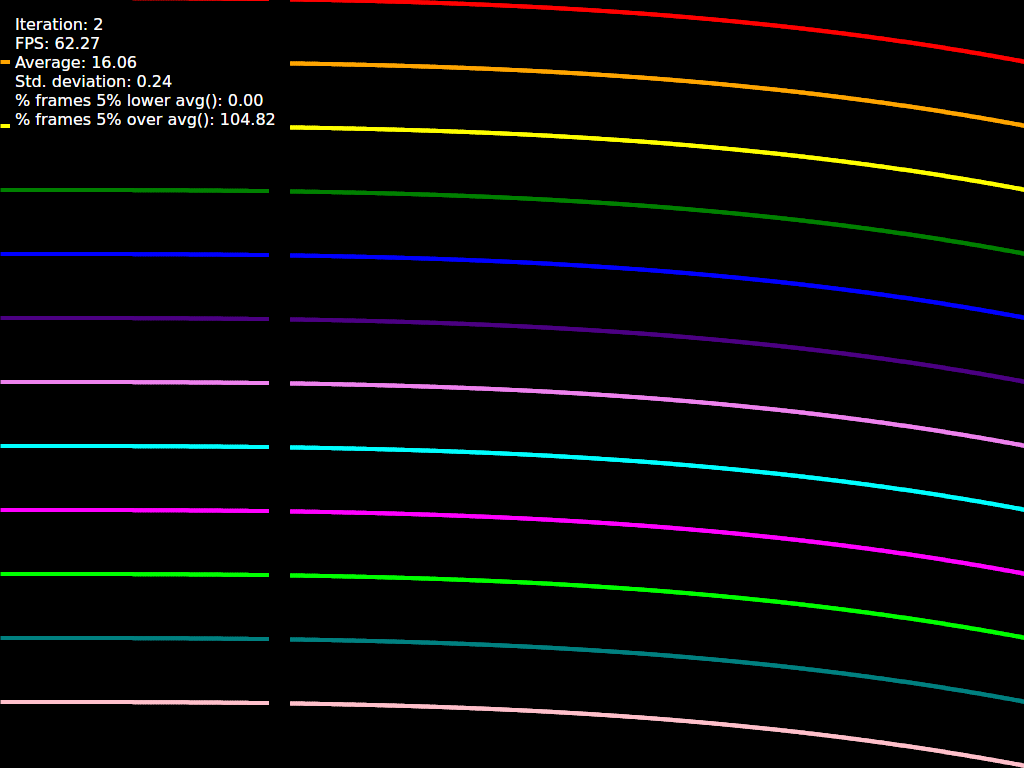This screenshot has height=768, width=1024.
Task: Click the "Iteration: 2" text
Action: [x=59, y=24]
